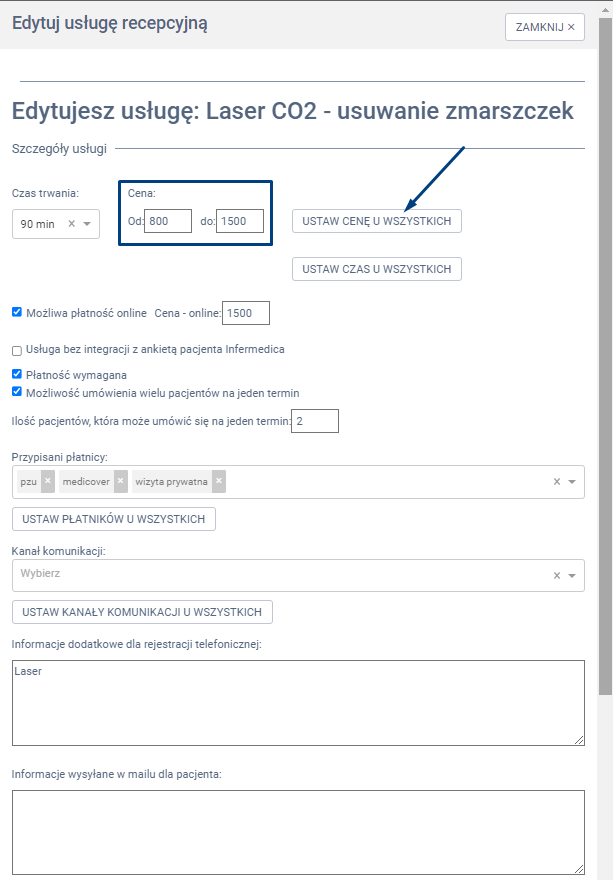
Task: Expand the Przypisani płatnicy dropdown arrow
Action: (x=572, y=481)
